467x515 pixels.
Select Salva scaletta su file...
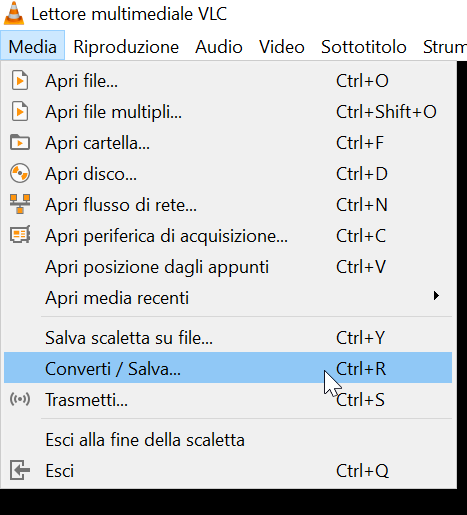click(228, 337)
